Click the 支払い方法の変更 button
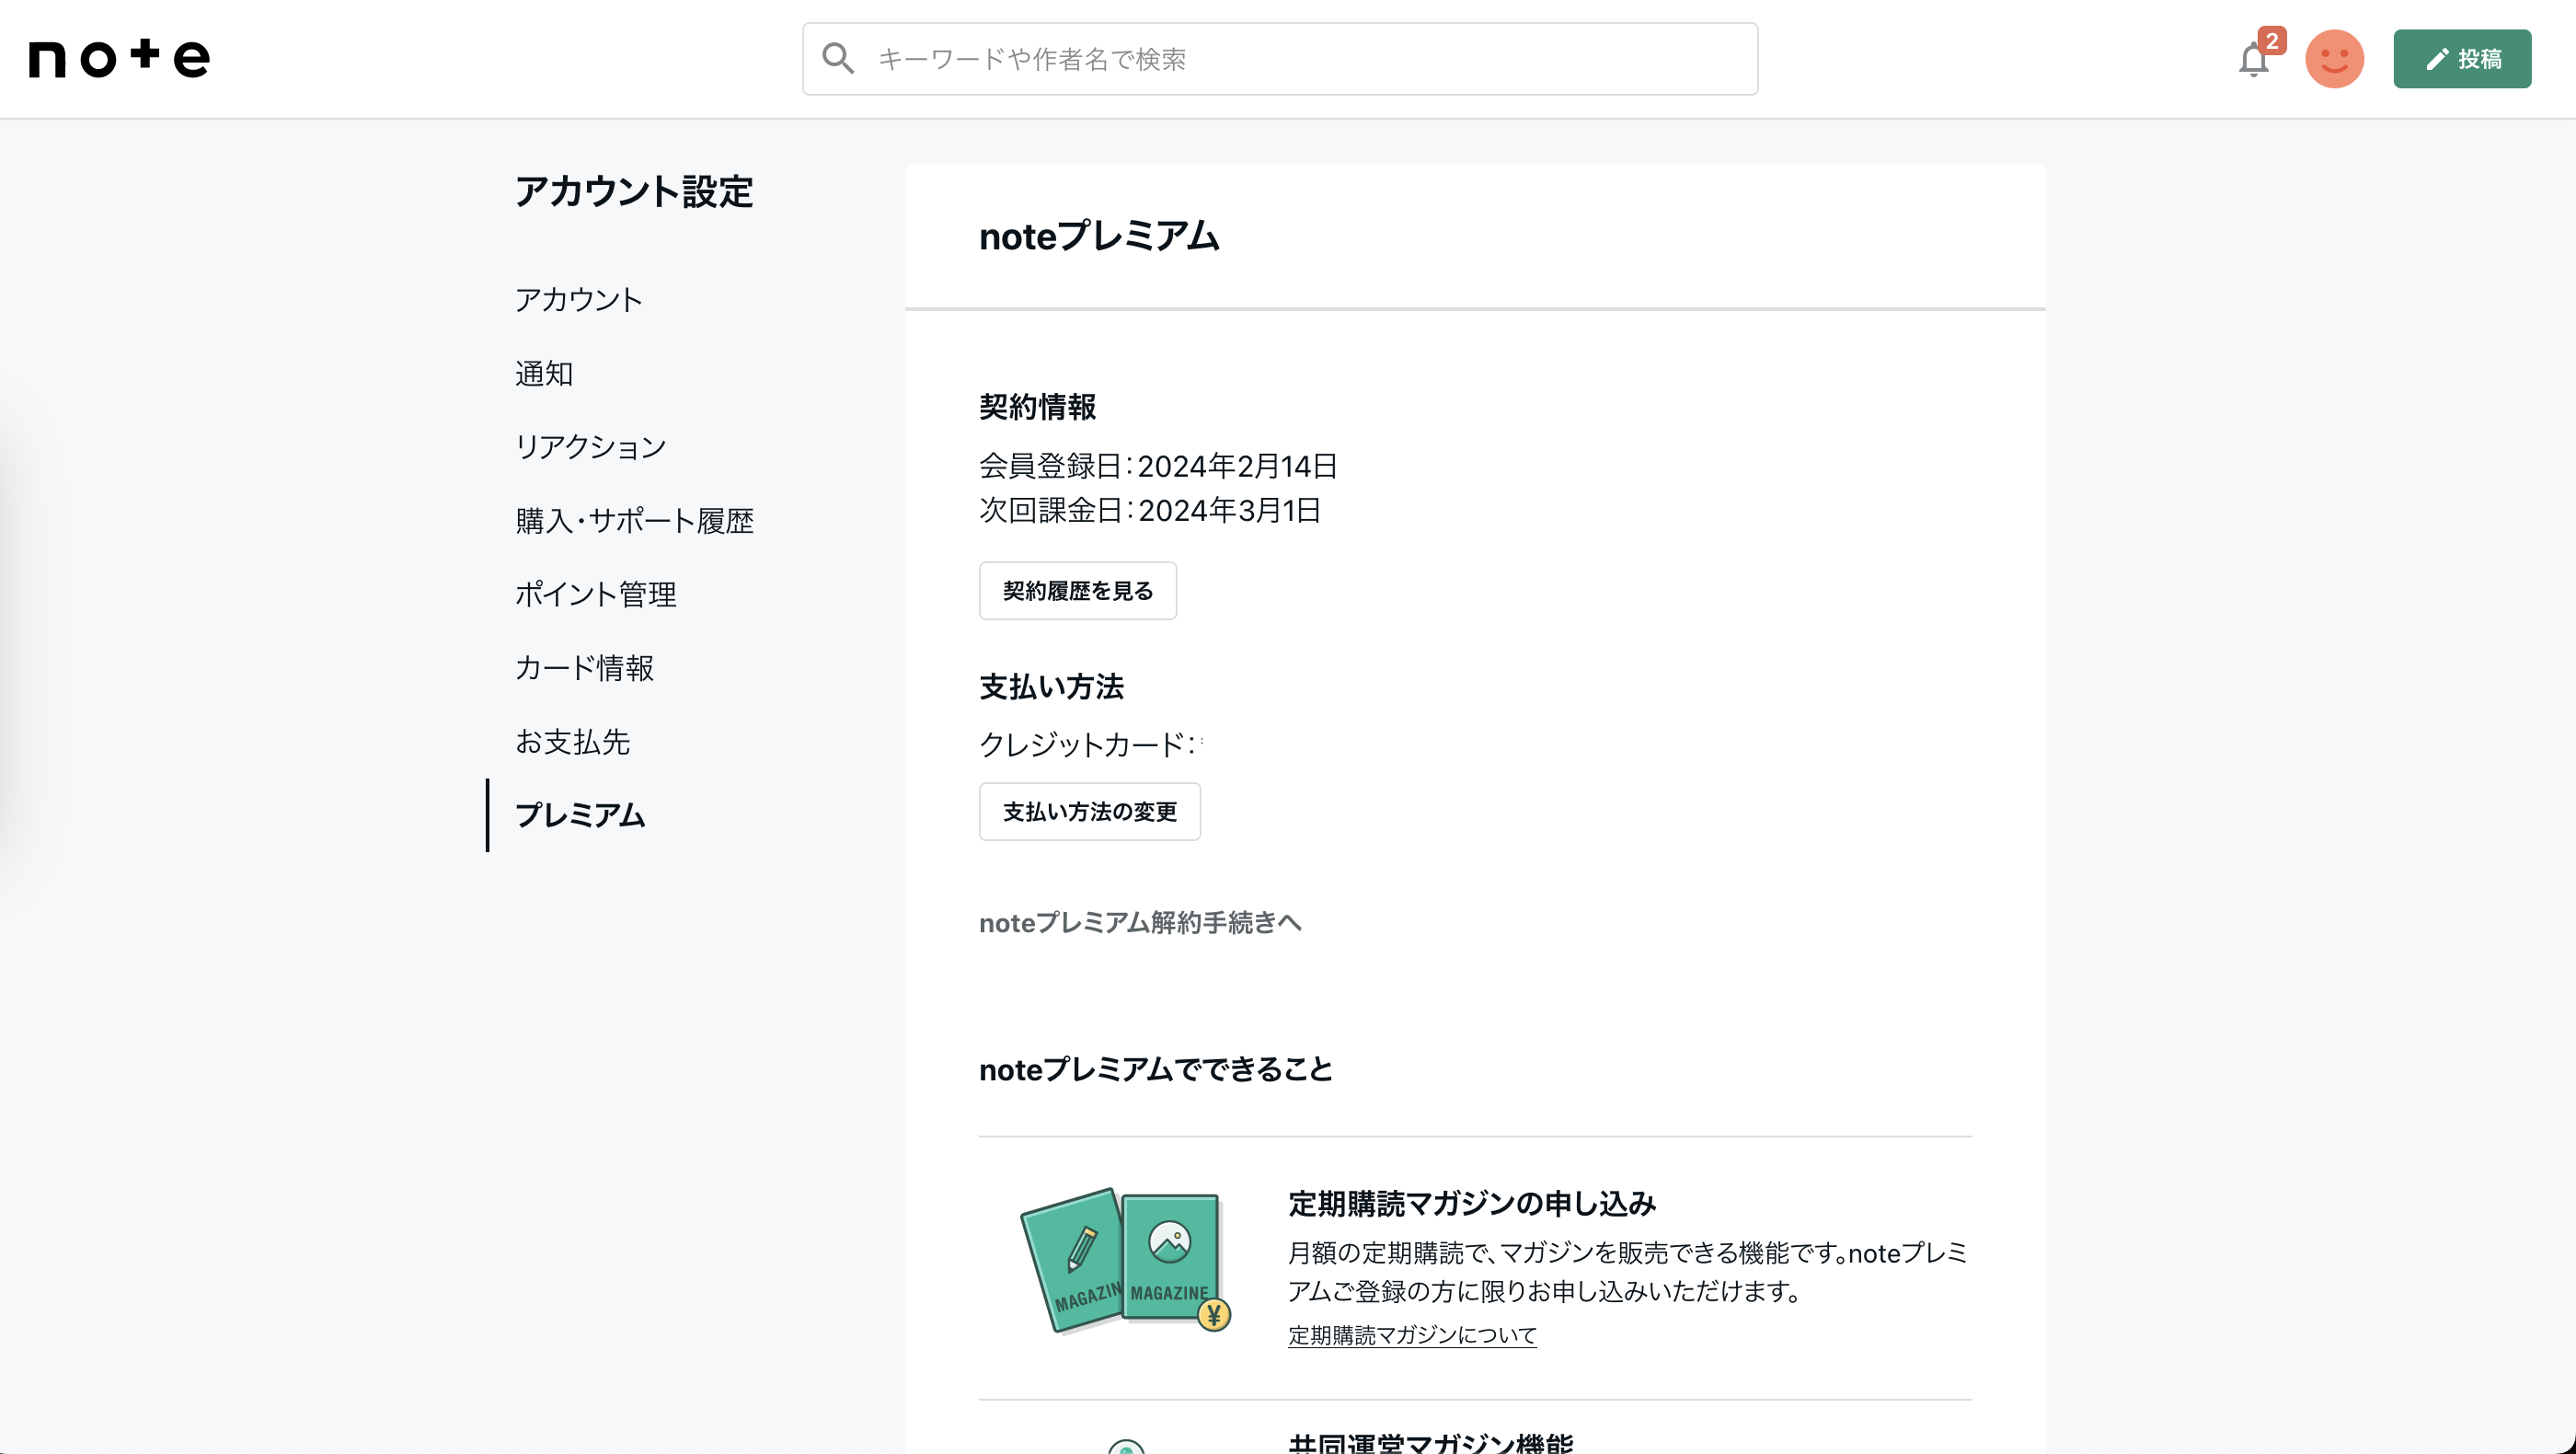Screen dimensions: 2576x1454 [x=1090, y=812]
